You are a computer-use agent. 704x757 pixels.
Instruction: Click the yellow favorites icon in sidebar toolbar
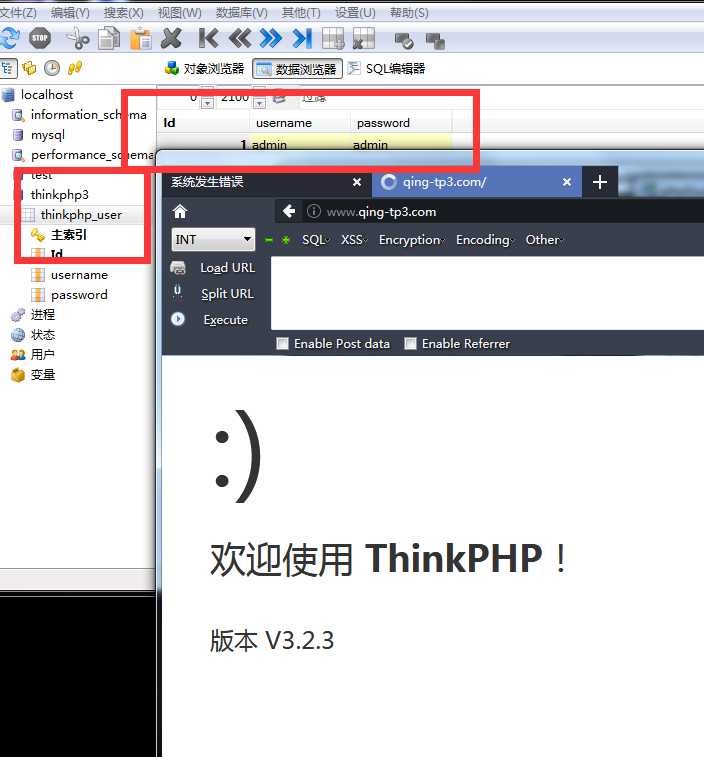[29, 68]
